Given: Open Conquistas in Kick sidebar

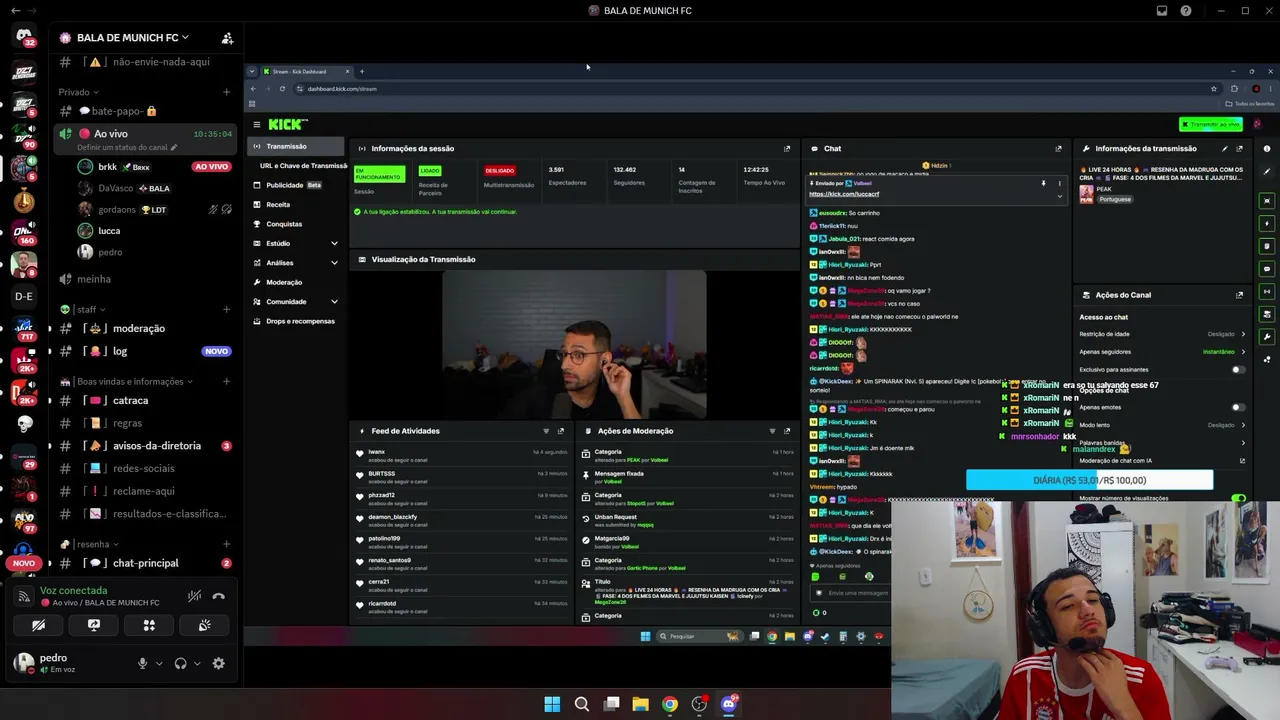Looking at the screenshot, I should (x=297, y=224).
